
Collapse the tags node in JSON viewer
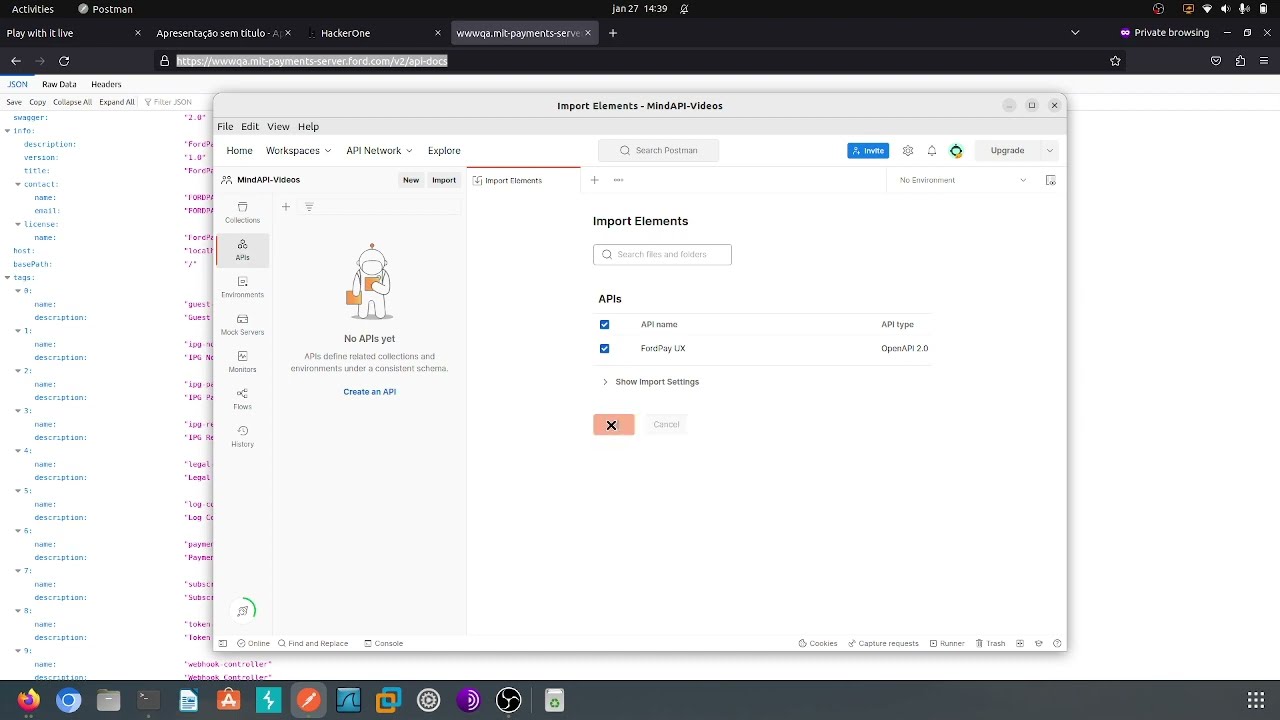coord(8,277)
